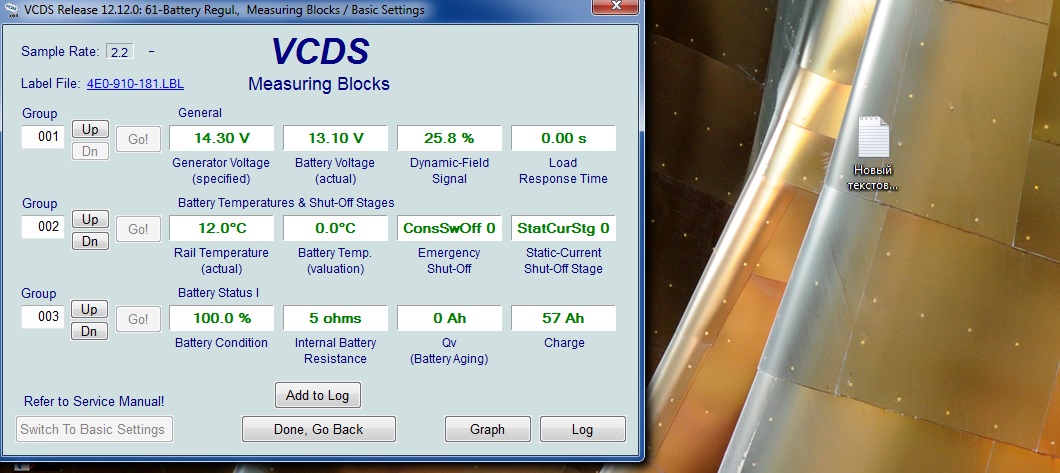Click Go! button for Group 001

[139, 139]
